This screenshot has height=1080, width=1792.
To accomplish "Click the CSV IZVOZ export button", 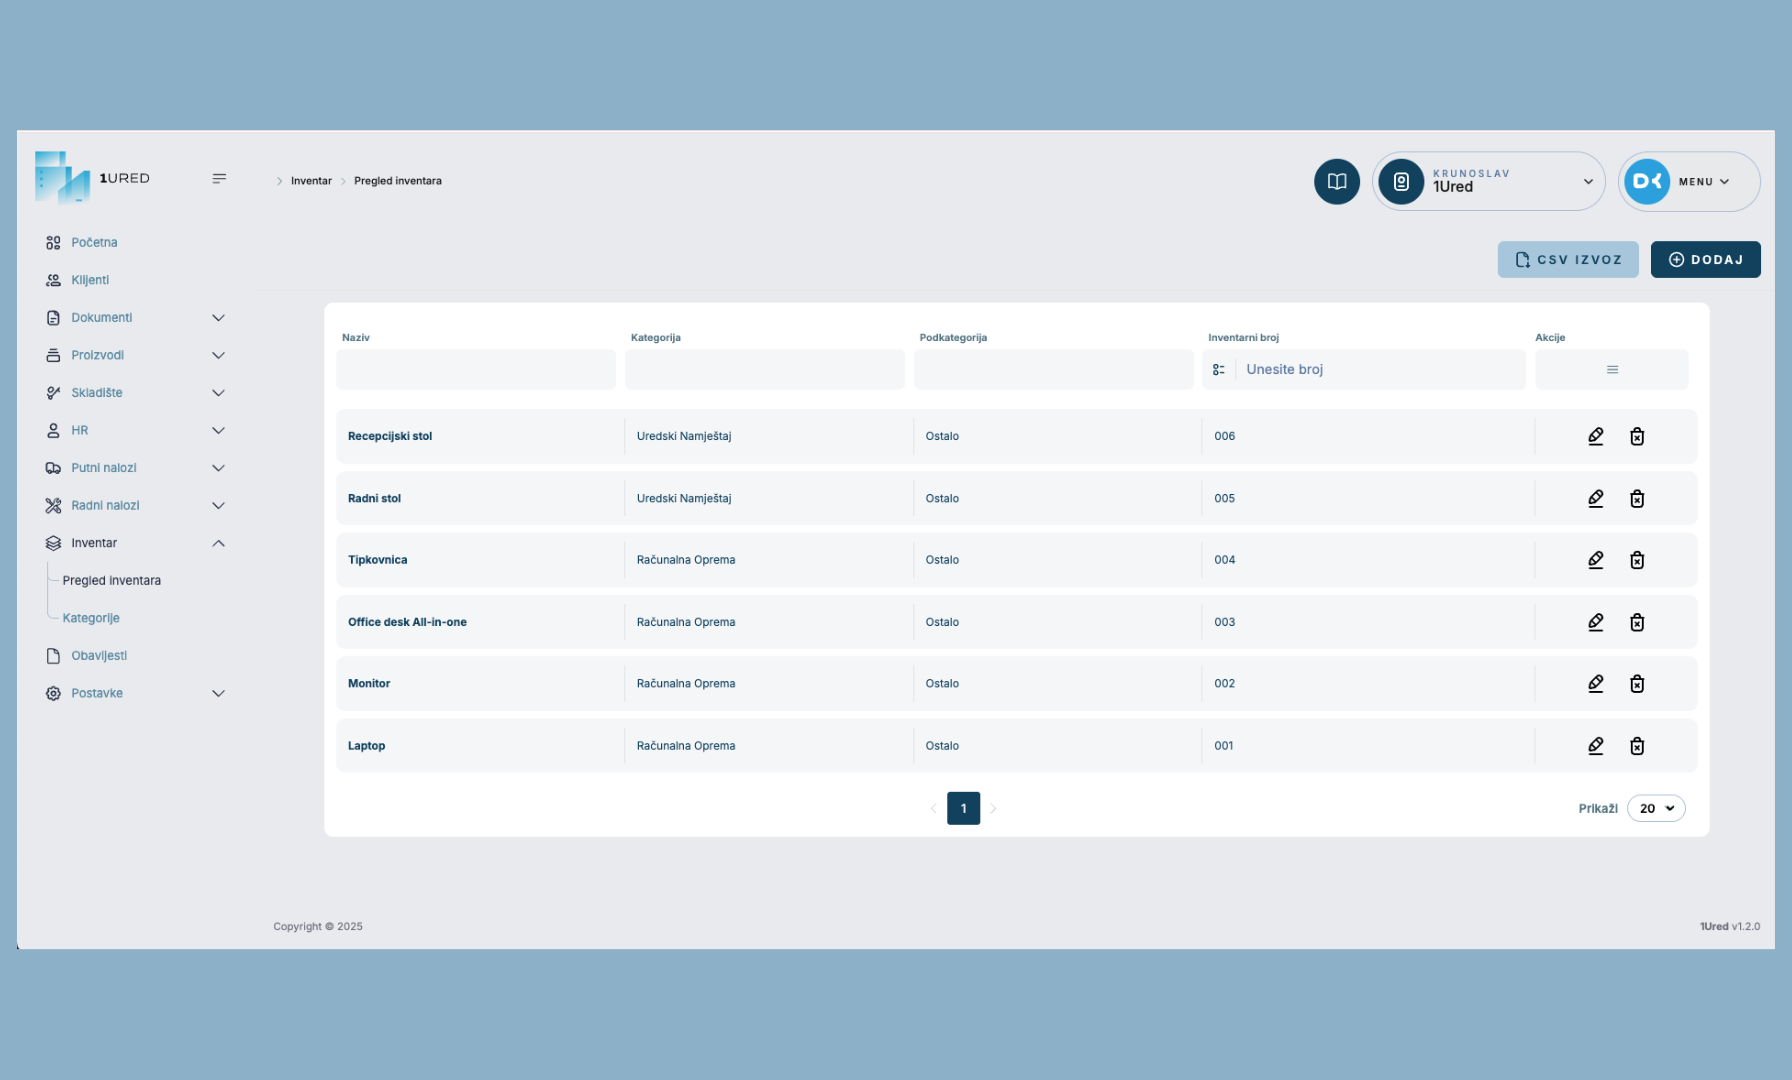I will (x=1568, y=259).
